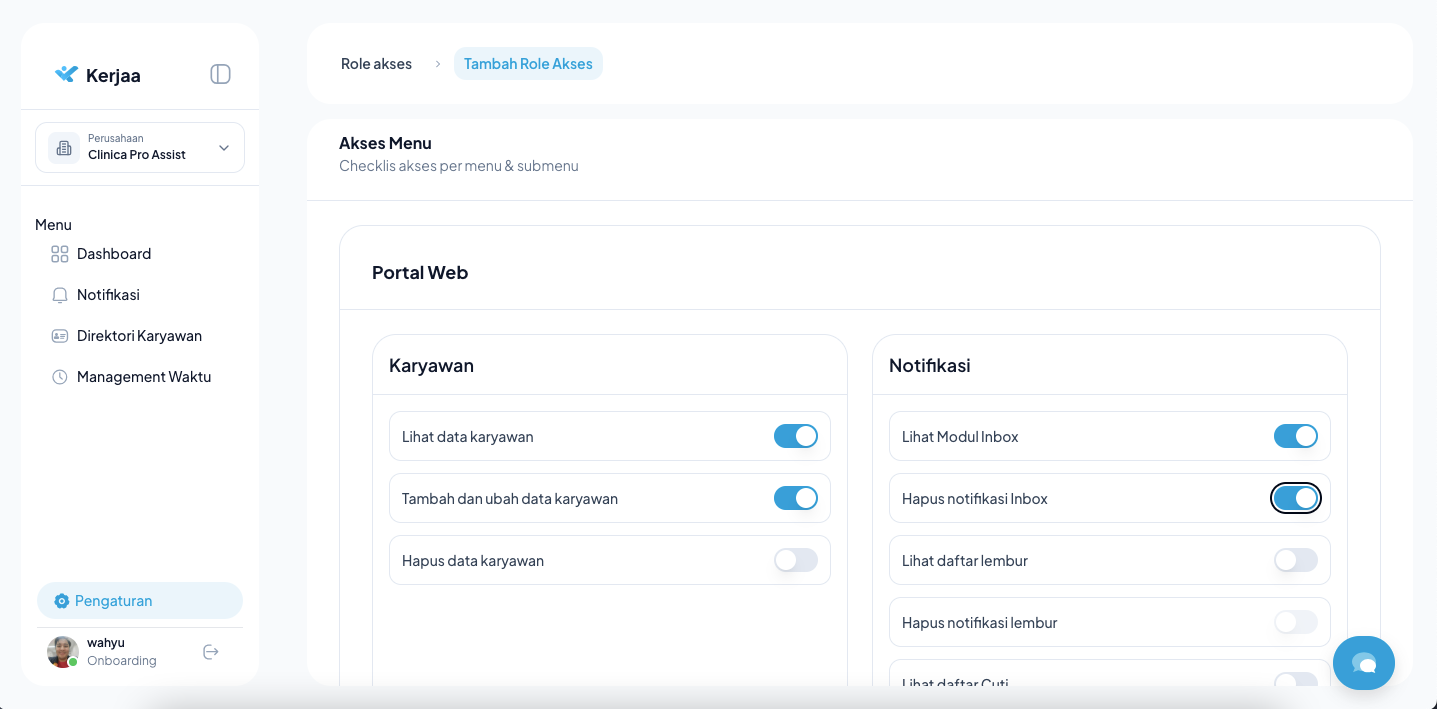
Task: Open the chat support bubble
Action: [x=1363, y=663]
